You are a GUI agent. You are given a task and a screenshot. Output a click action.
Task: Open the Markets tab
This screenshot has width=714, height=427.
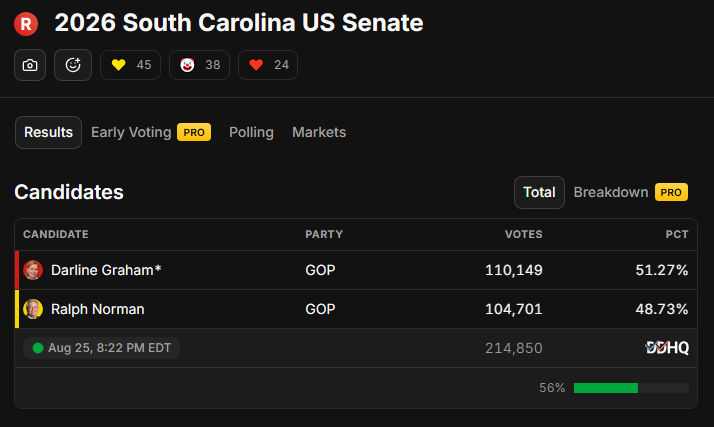point(319,132)
